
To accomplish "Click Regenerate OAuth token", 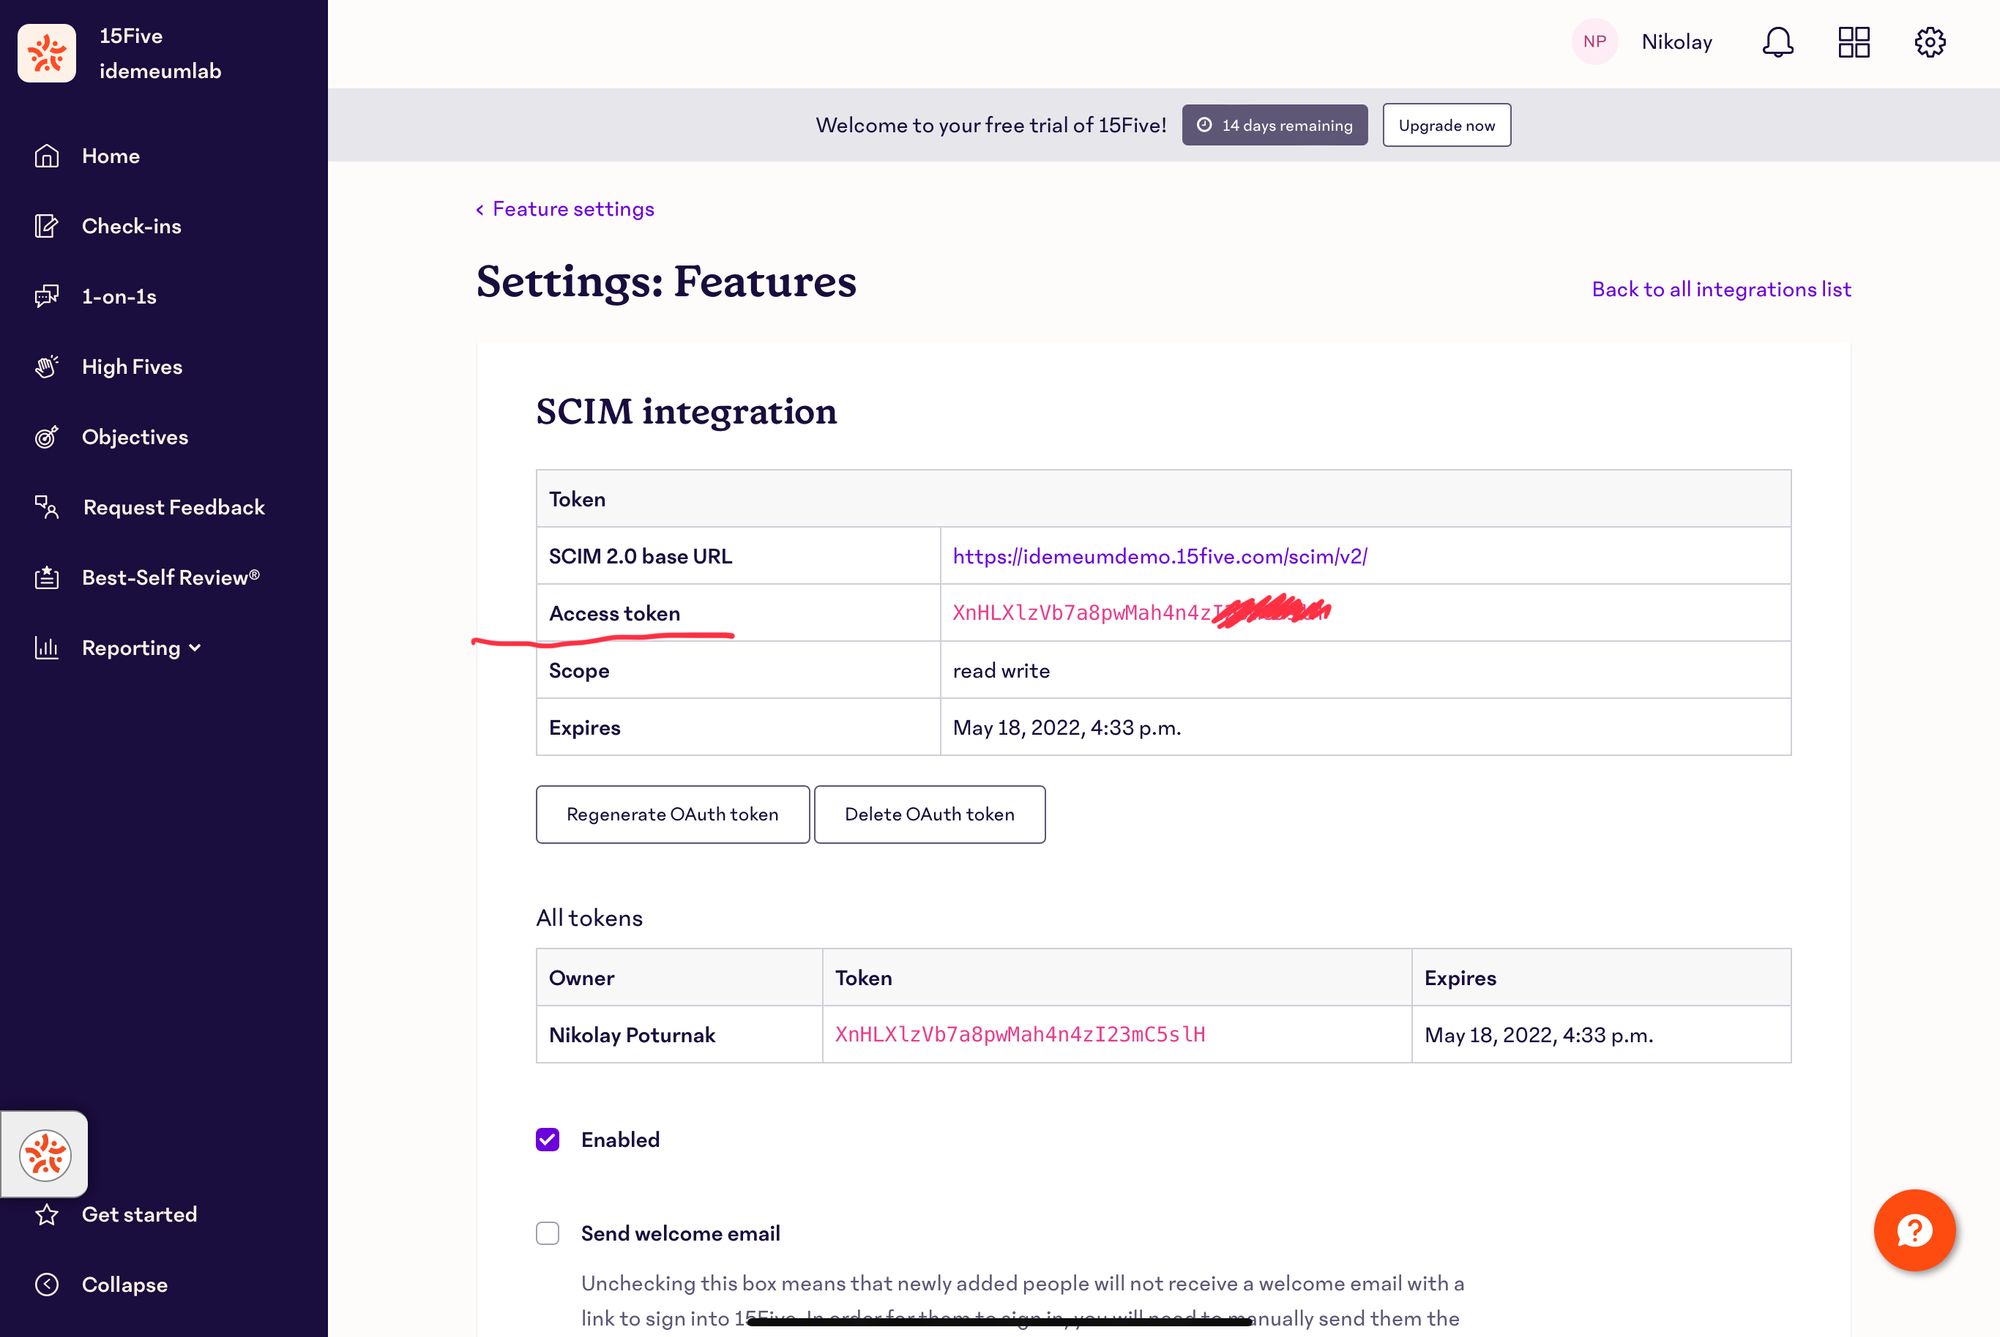I will pos(673,815).
